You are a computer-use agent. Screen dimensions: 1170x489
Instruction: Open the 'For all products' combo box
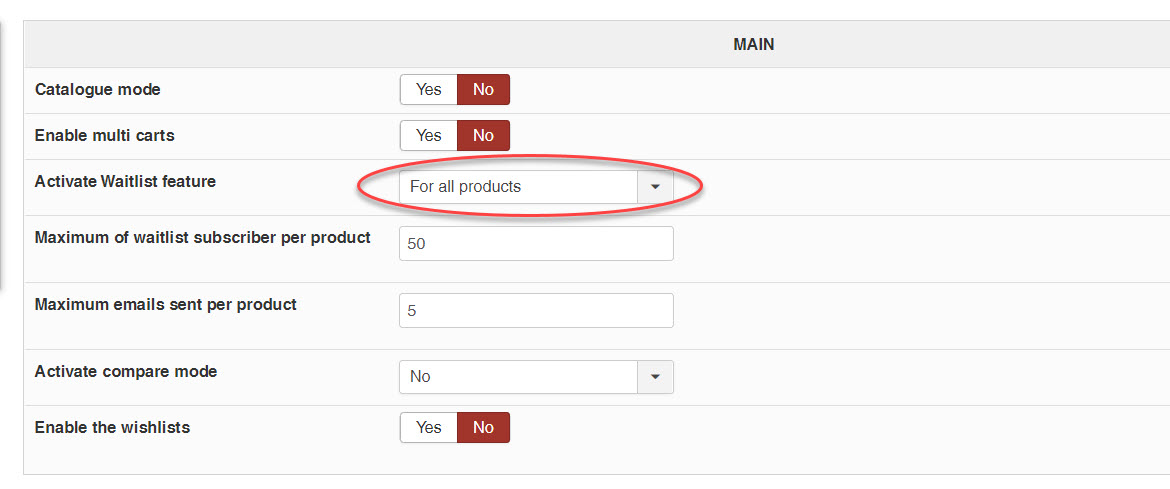pyautogui.click(x=518, y=187)
